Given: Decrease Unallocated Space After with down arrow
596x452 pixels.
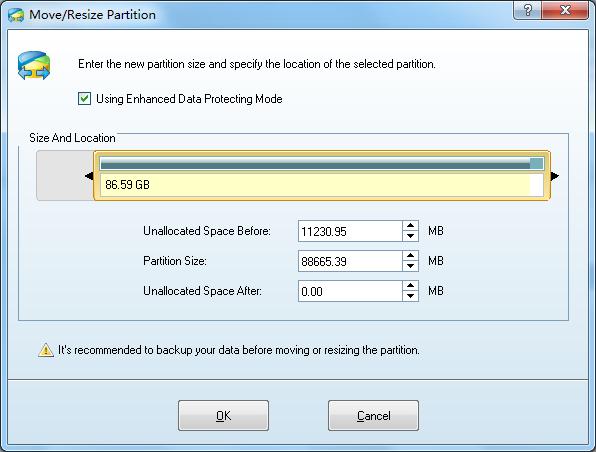Looking at the screenshot, I should point(410,296).
